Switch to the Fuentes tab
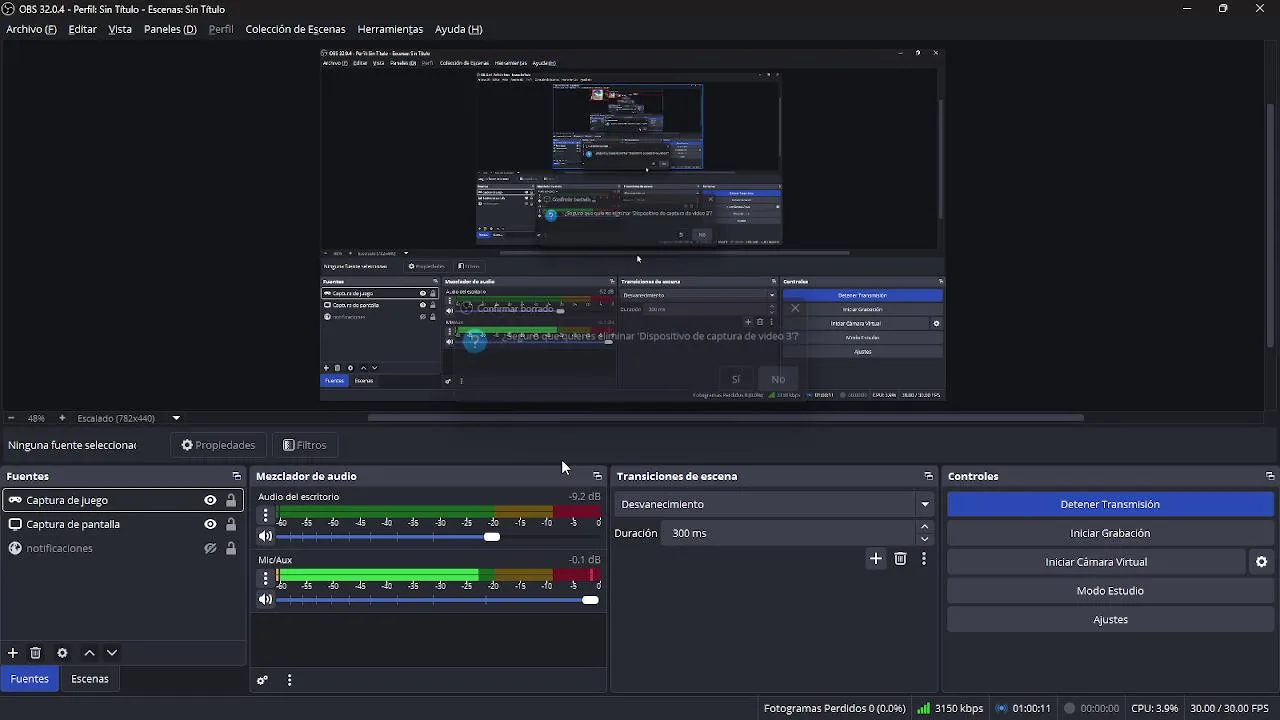Screen dimensions: 1280x720 (x=29, y=679)
